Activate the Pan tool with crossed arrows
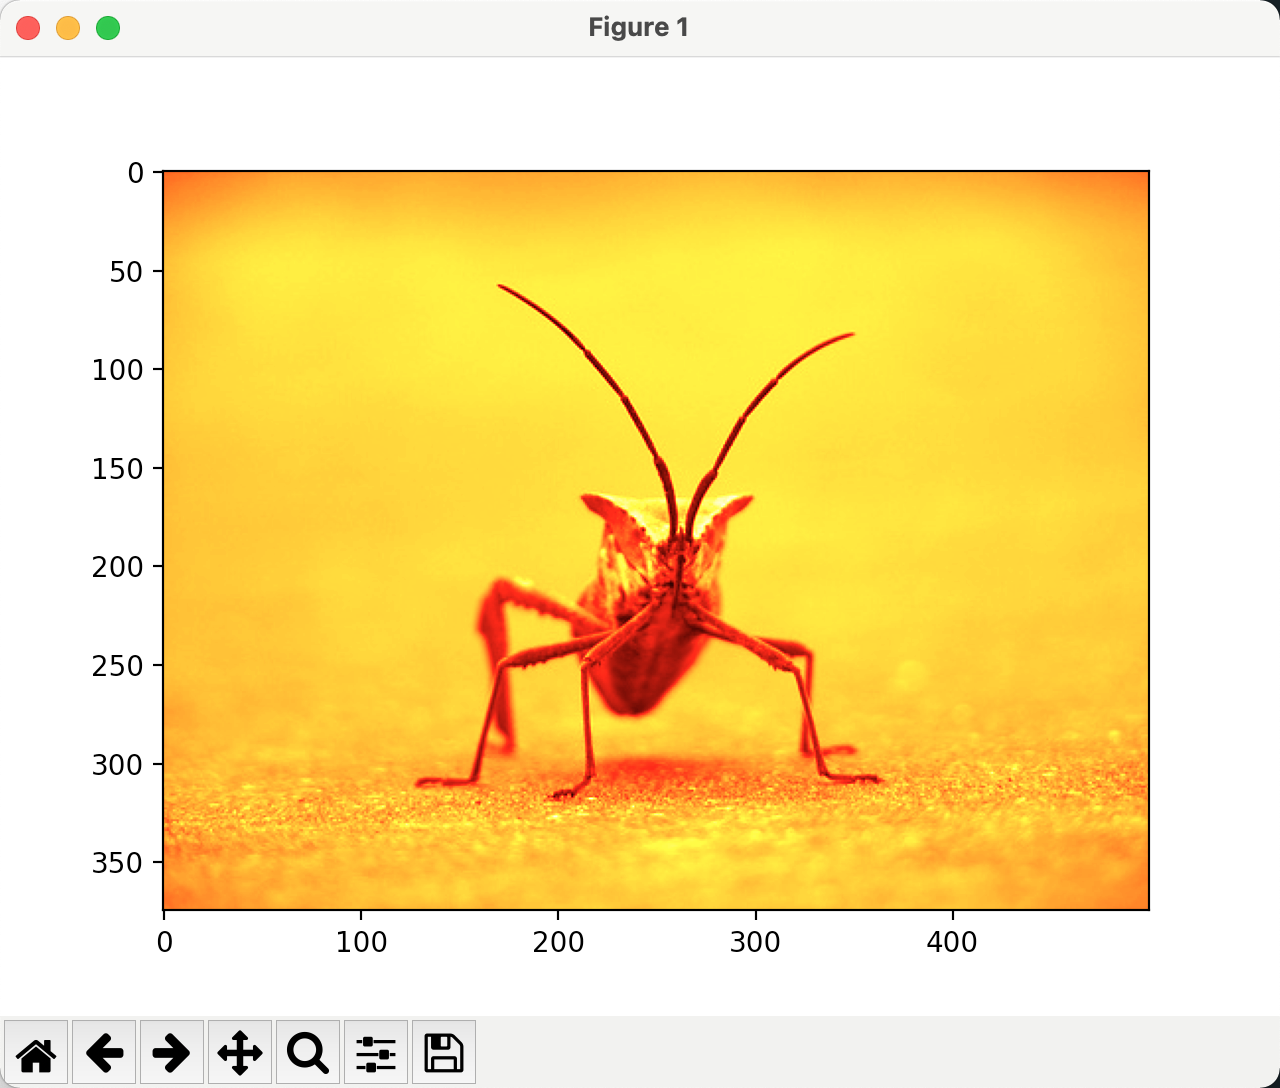The height and width of the screenshot is (1088, 1280). coord(240,1052)
